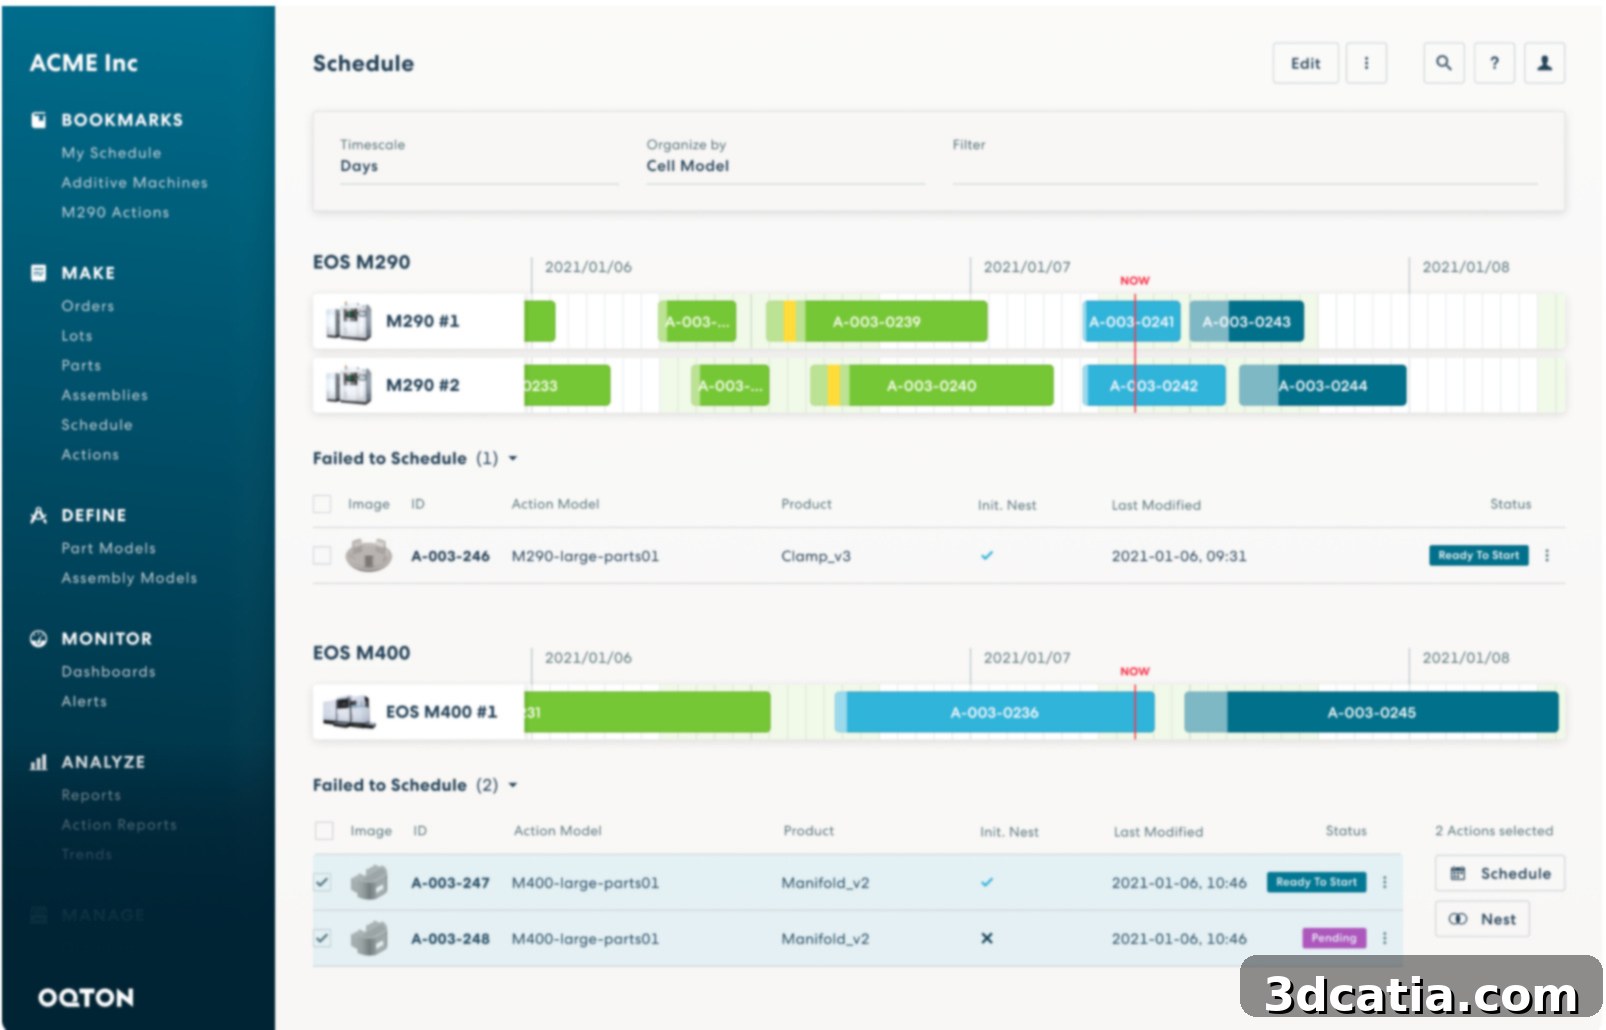Screen dimensions: 1606x1030
Task: Open Lots in the Make section
Action: coord(76,336)
